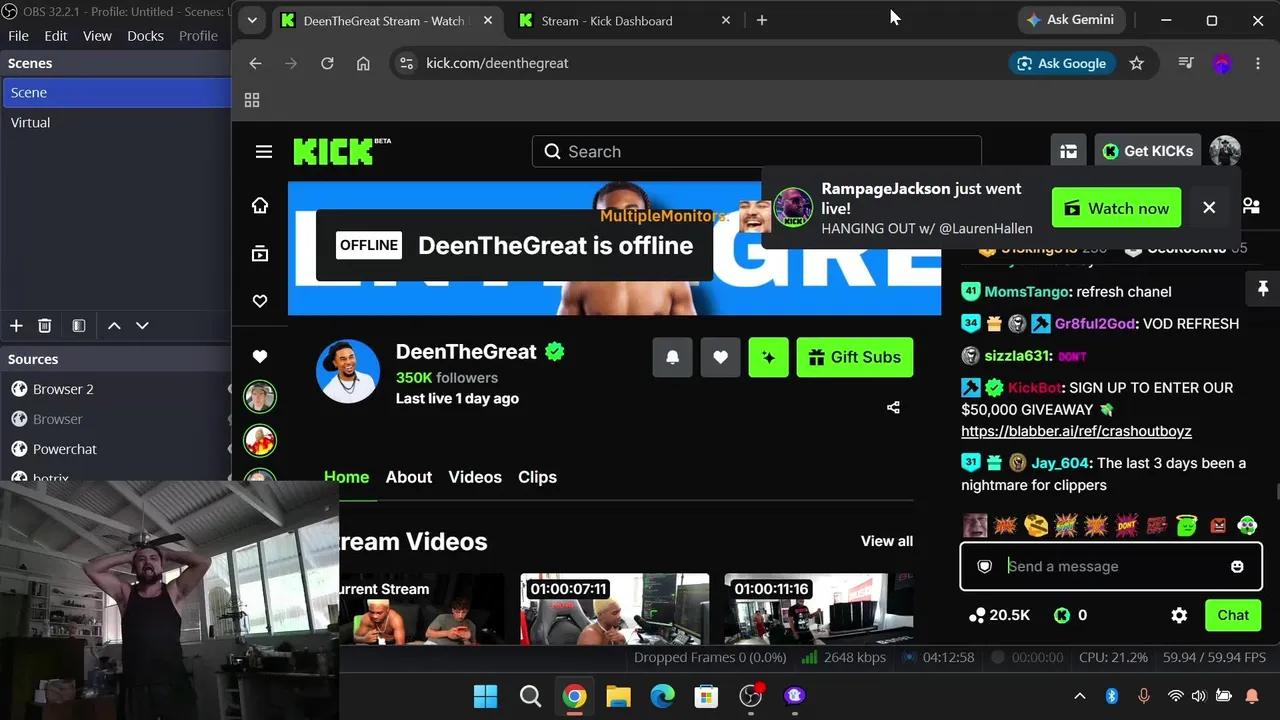The image size is (1280, 720).
Task: Toggle follow heart button for DeenTheGreat
Action: point(721,357)
